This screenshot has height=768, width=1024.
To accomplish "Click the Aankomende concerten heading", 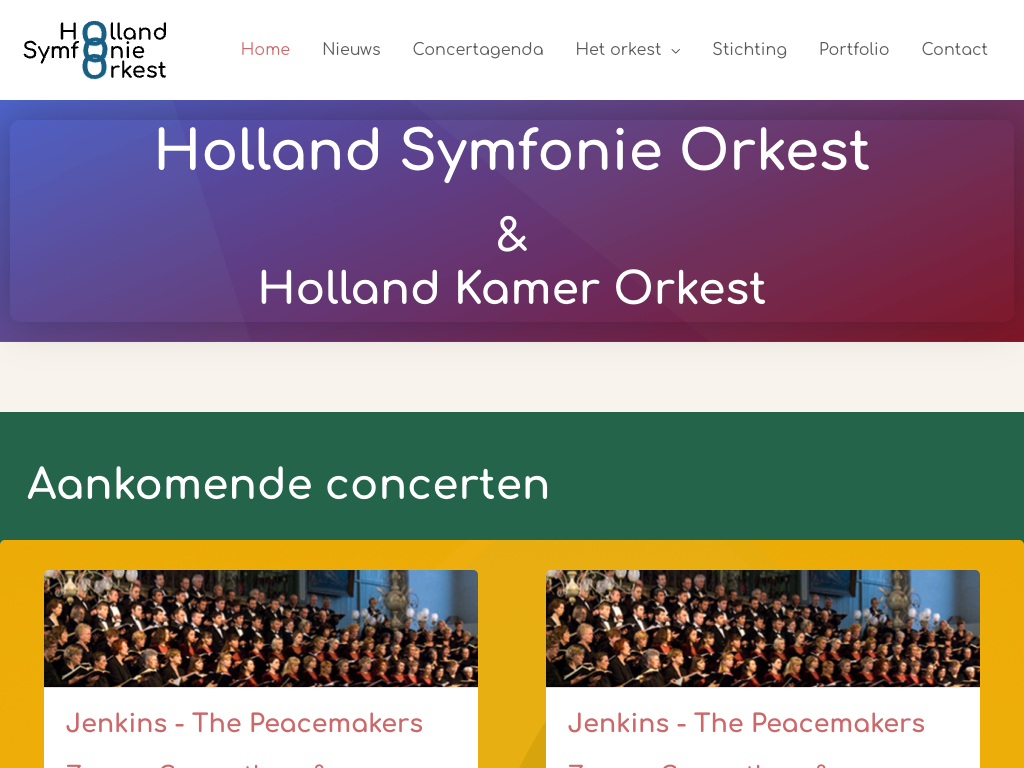I will click(x=288, y=484).
